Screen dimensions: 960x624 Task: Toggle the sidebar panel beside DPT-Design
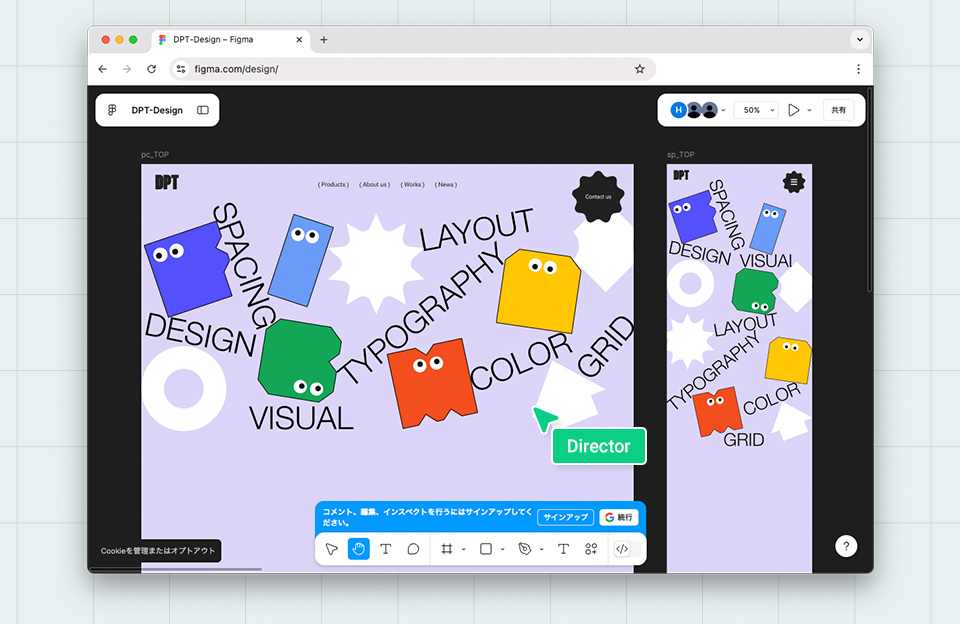click(x=203, y=110)
